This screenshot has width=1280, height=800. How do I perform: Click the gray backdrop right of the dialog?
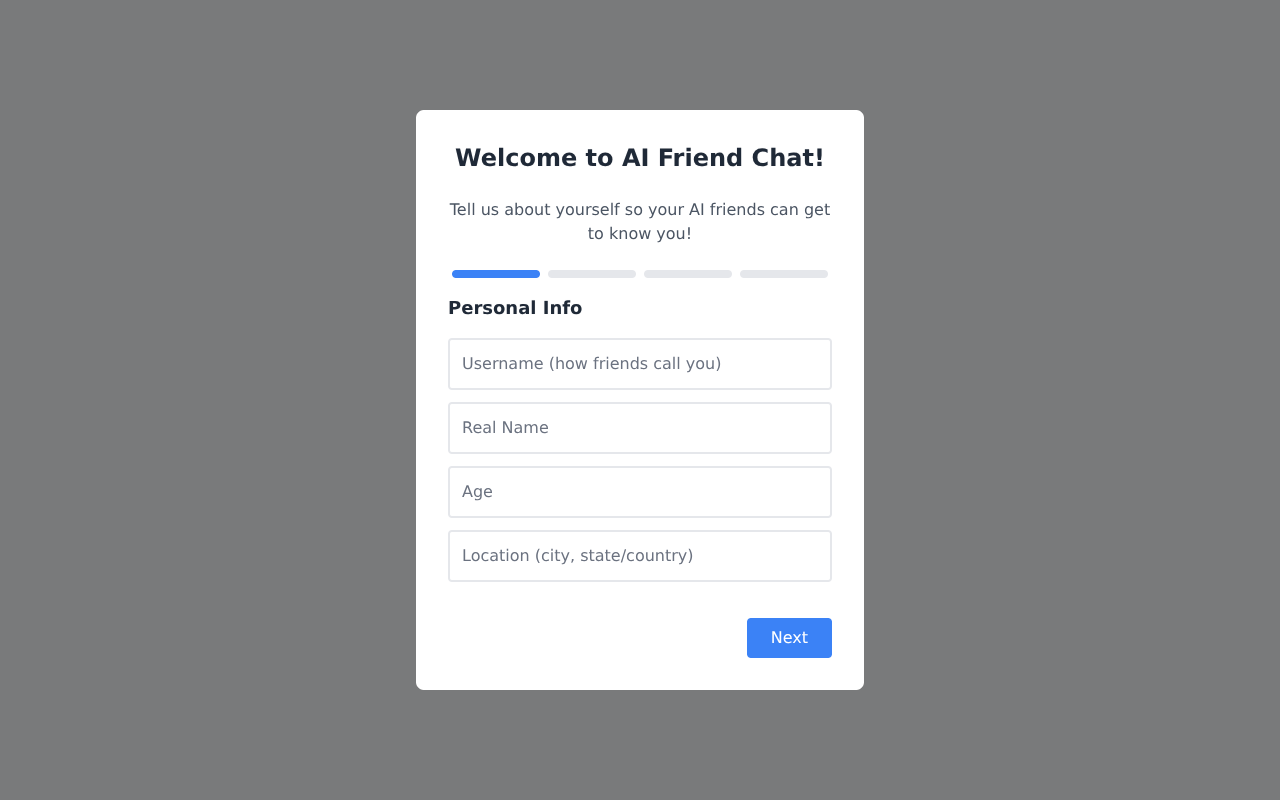click(1072, 400)
